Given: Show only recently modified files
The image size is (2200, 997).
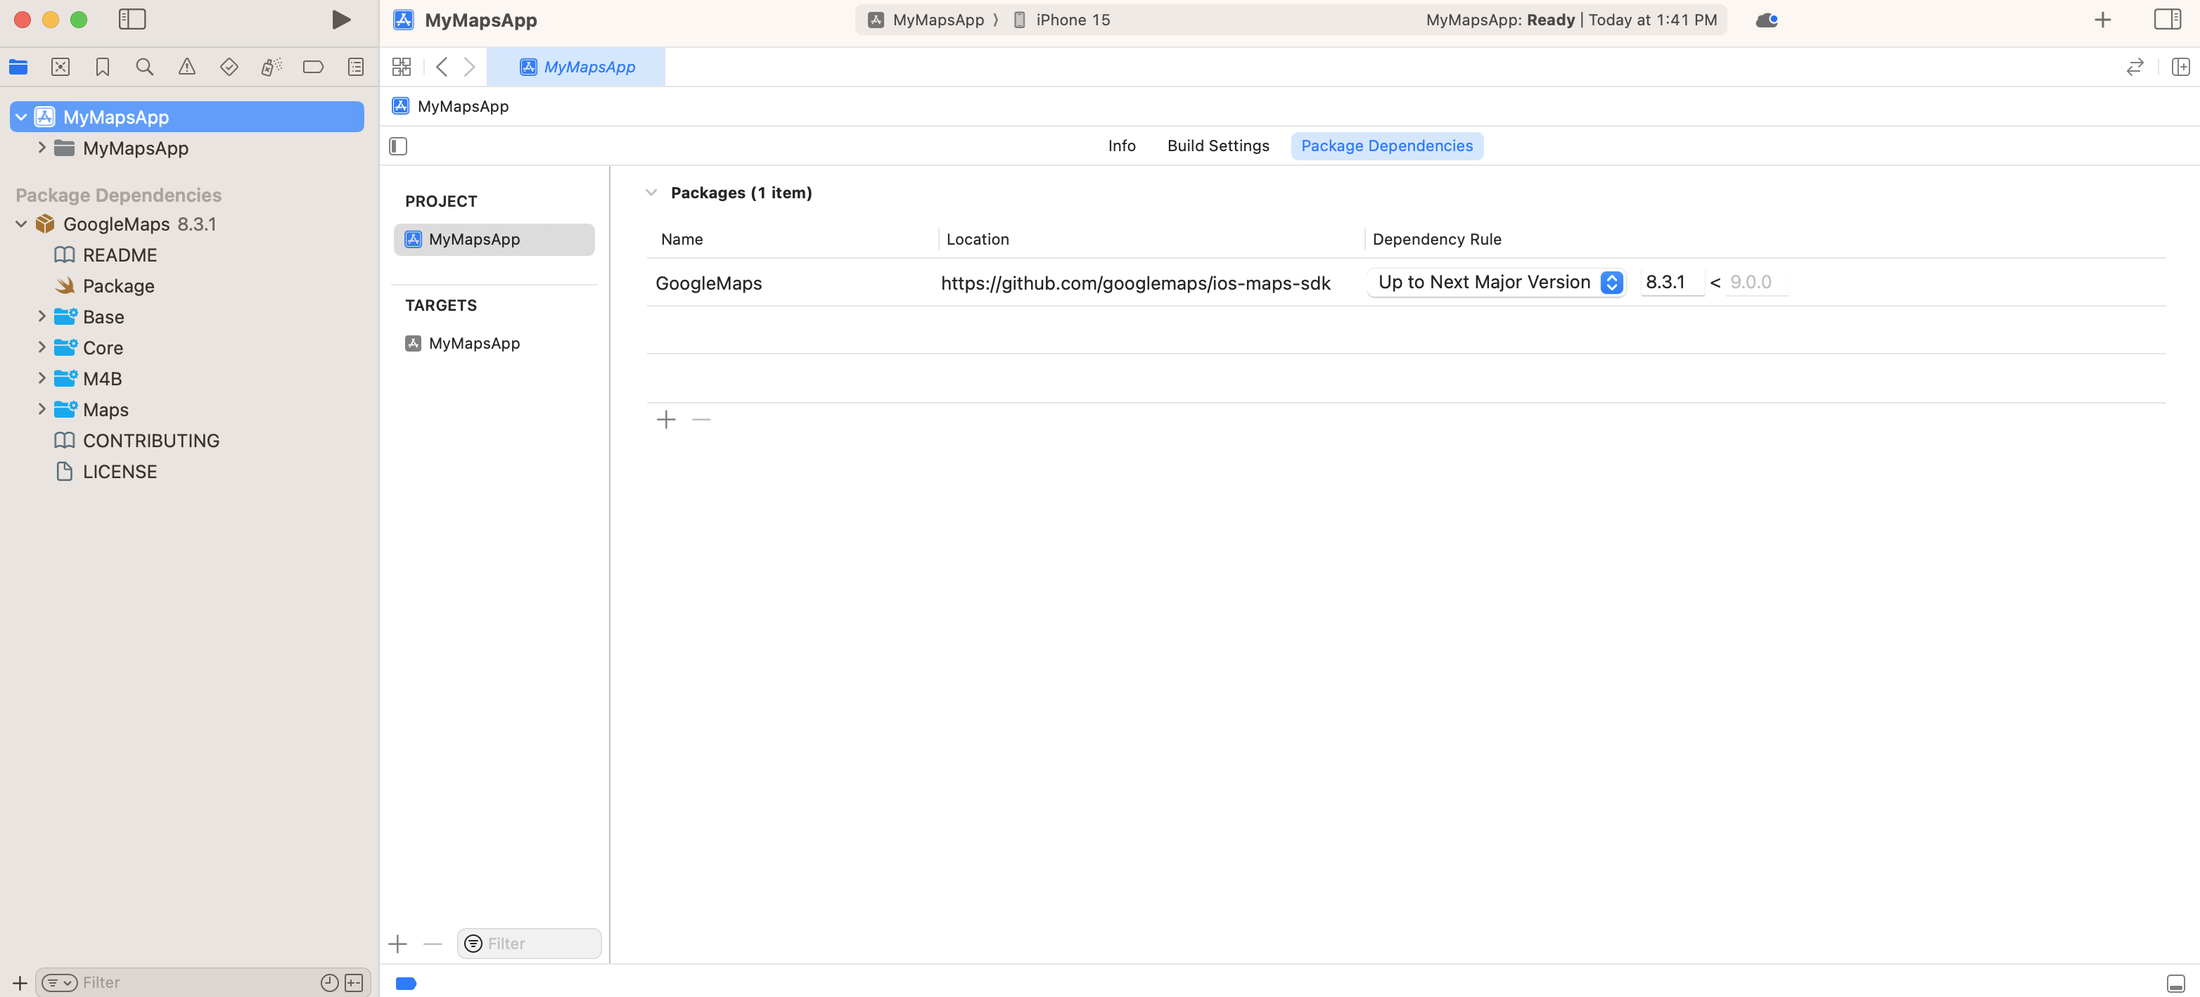Looking at the screenshot, I should click(329, 983).
